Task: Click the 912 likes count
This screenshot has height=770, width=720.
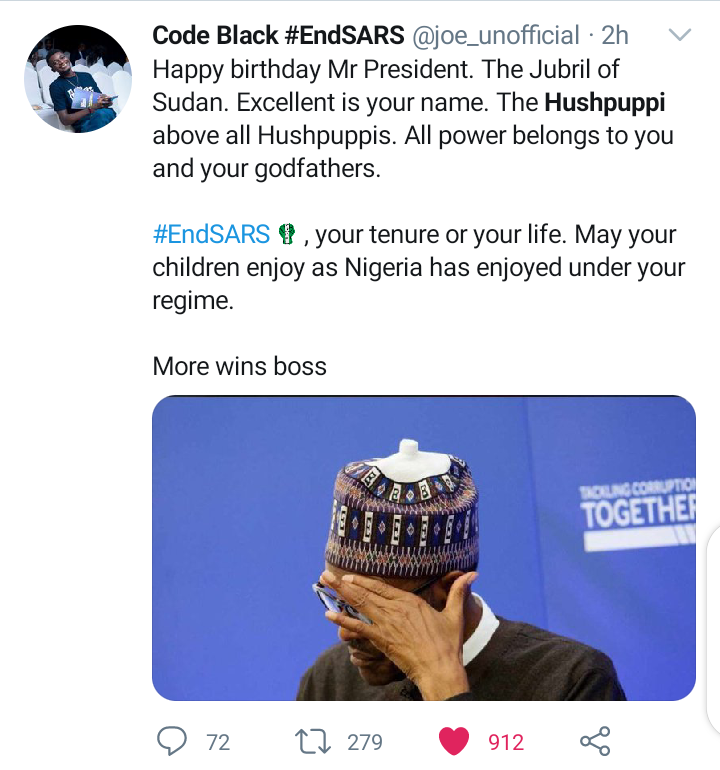Action: click(506, 742)
